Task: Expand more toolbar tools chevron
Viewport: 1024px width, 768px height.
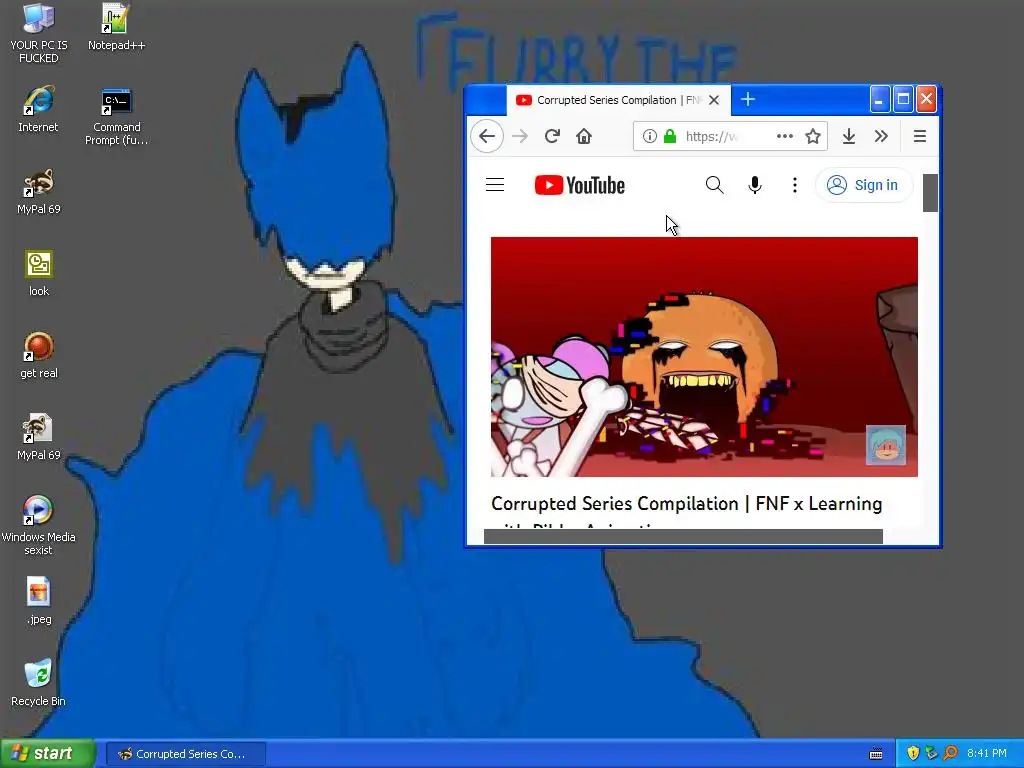Action: (x=881, y=136)
